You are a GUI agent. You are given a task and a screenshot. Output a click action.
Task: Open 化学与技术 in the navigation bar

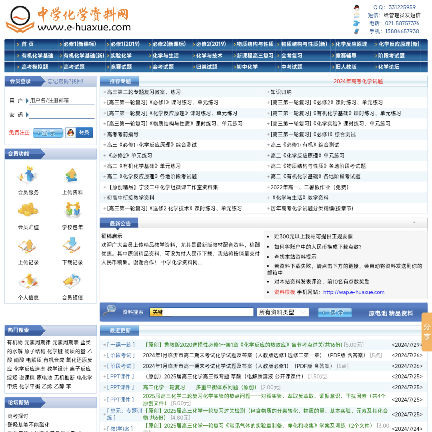click(209, 55)
